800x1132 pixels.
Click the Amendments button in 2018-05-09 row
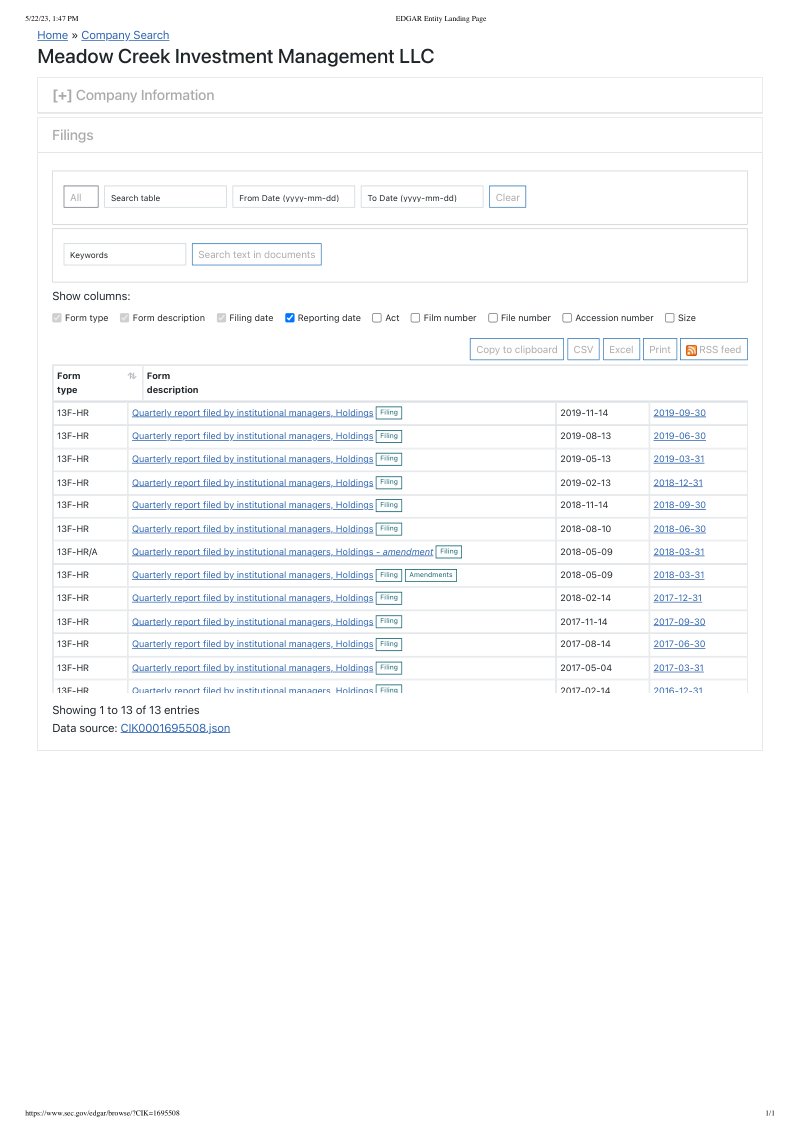click(431, 575)
